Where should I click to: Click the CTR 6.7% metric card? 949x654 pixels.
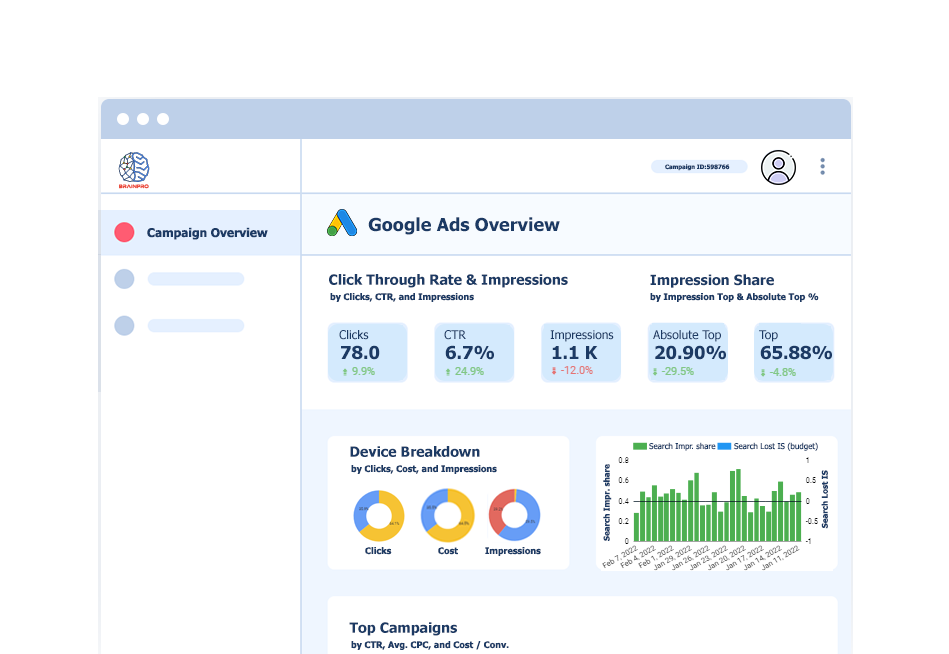(x=474, y=352)
